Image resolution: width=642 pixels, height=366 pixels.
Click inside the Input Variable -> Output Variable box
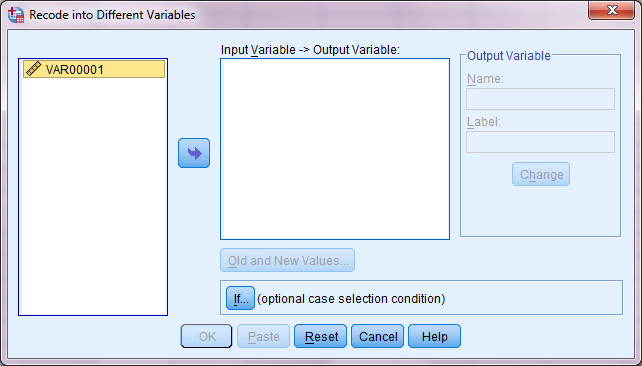point(335,149)
